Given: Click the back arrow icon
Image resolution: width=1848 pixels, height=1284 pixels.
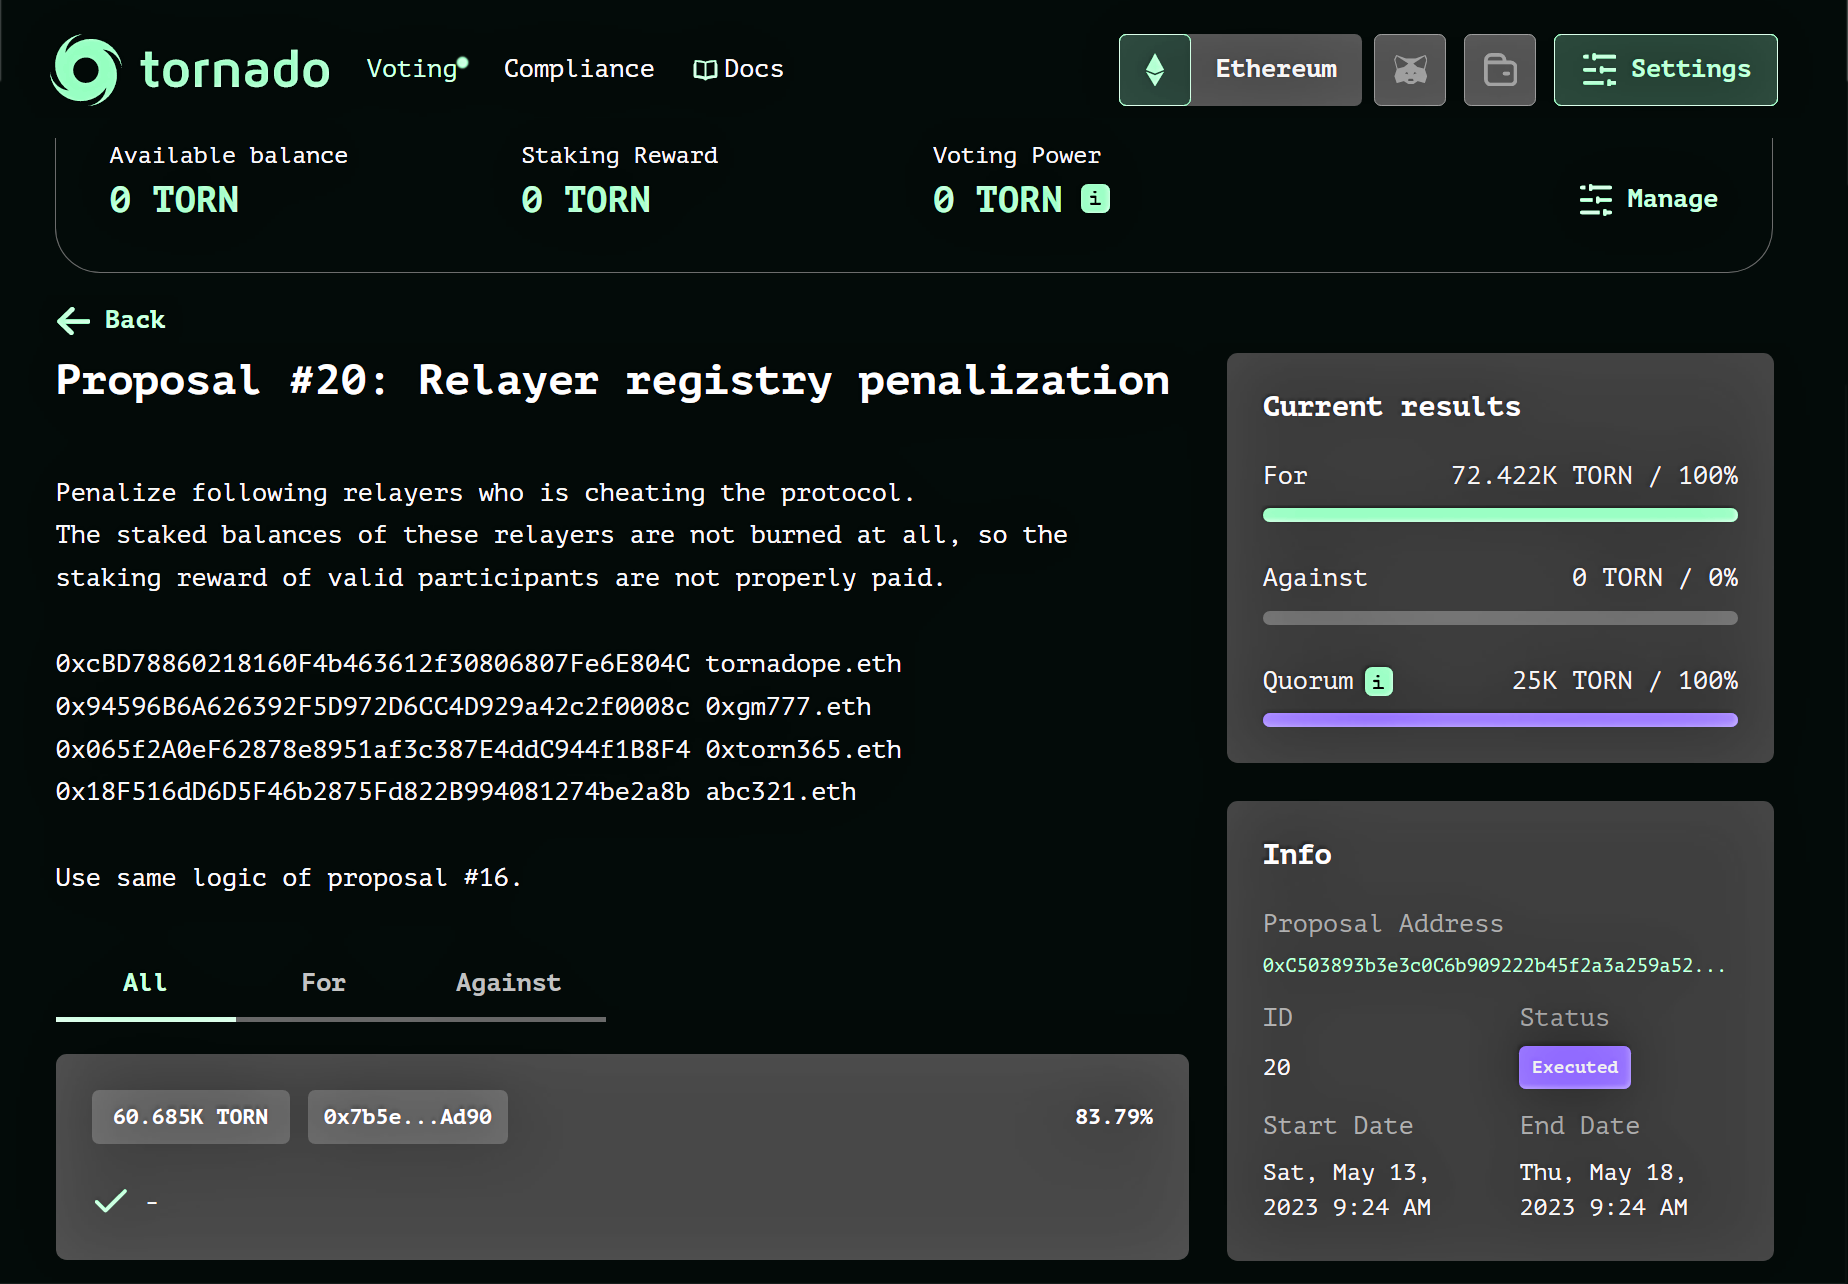Looking at the screenshot, I should pyautogui.click(x=73, y=320).
